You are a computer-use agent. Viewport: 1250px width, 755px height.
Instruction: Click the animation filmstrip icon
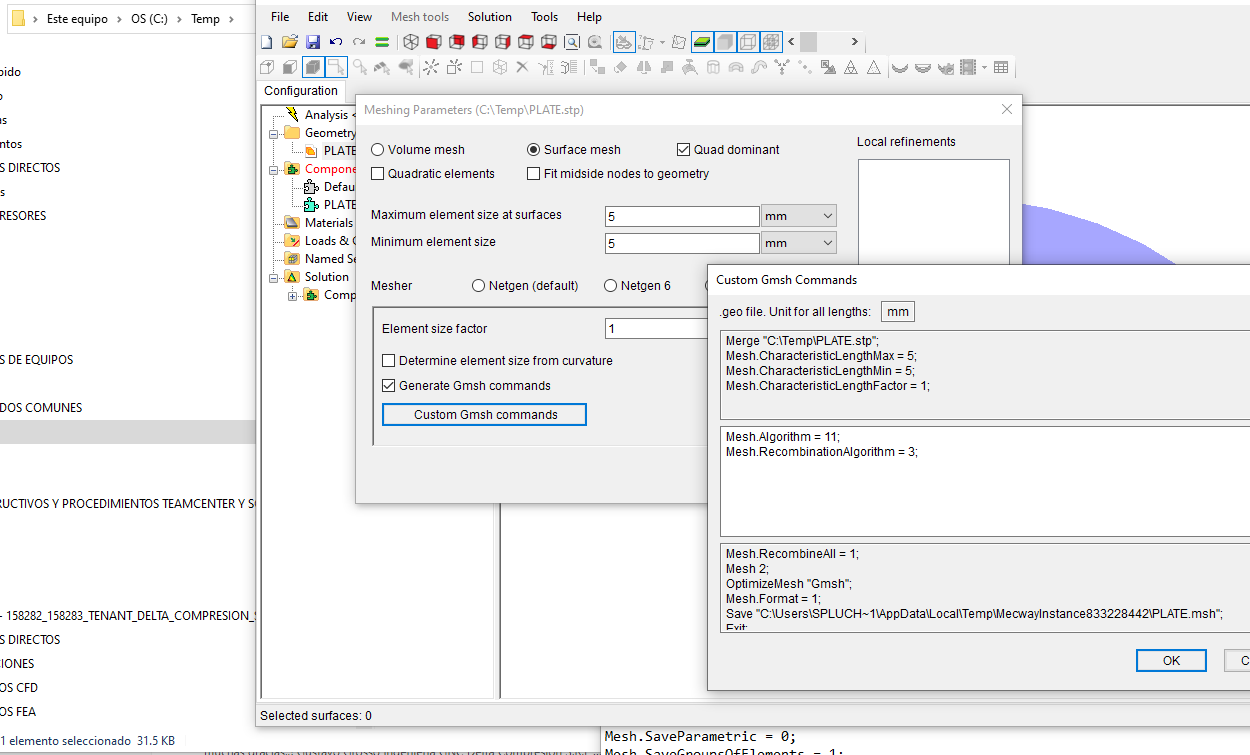tap(967, 67)
